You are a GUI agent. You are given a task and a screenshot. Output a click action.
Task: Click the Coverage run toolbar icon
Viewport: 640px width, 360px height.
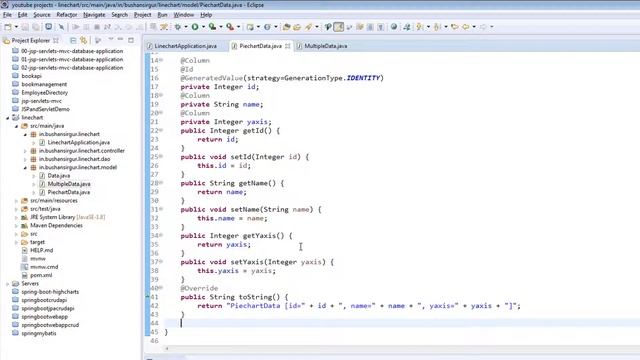(212, 27)
